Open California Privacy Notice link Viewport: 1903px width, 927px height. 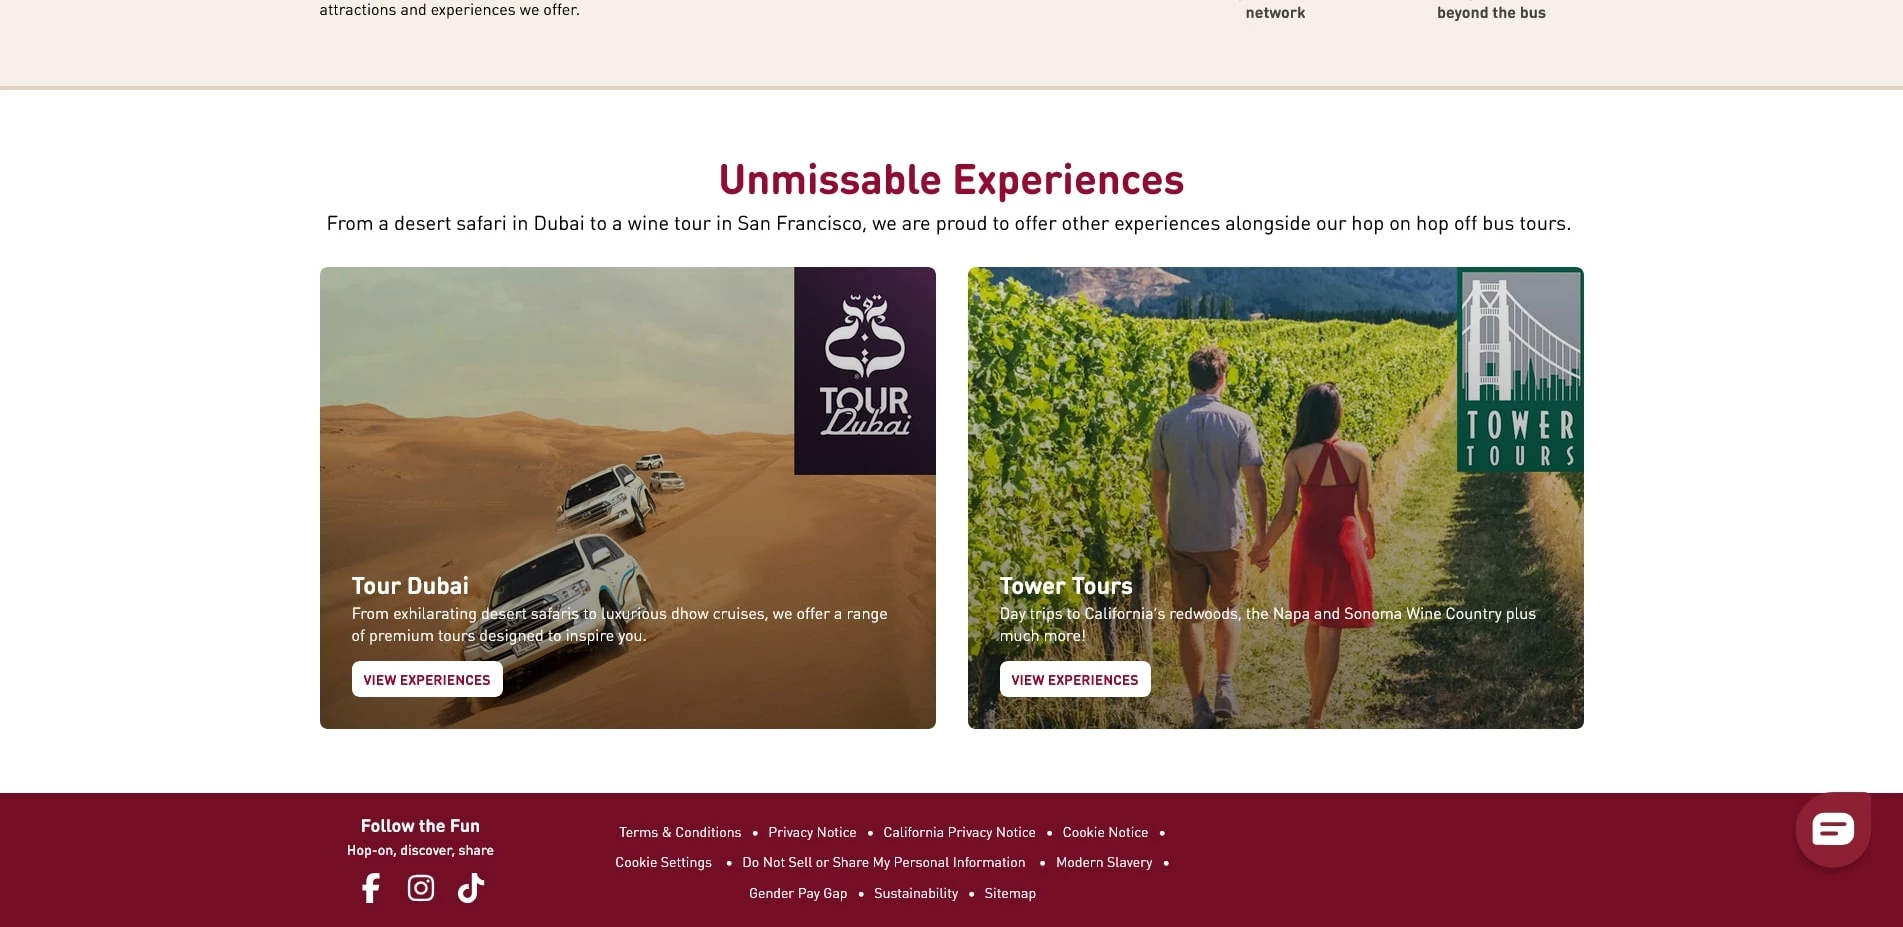coord(959,832)
